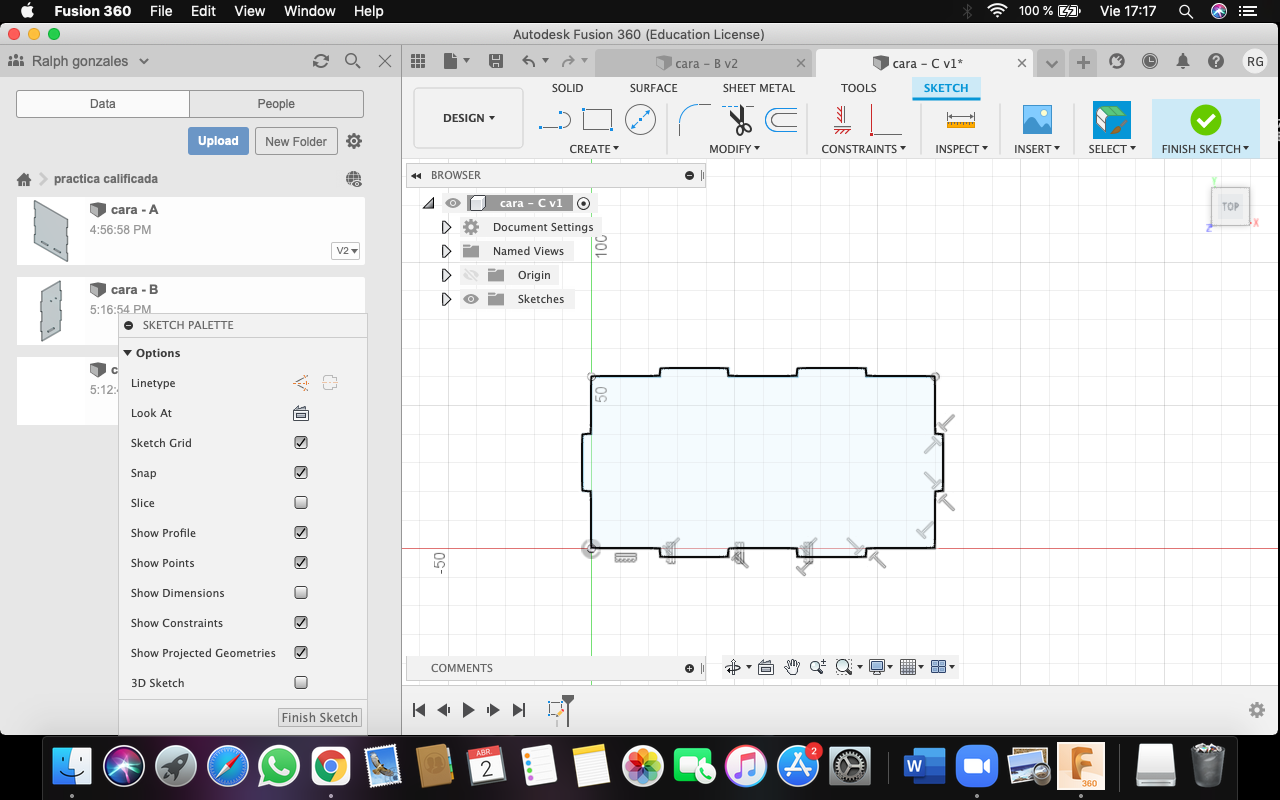
Task: Refresh the data panel
Action: [321, 61]
